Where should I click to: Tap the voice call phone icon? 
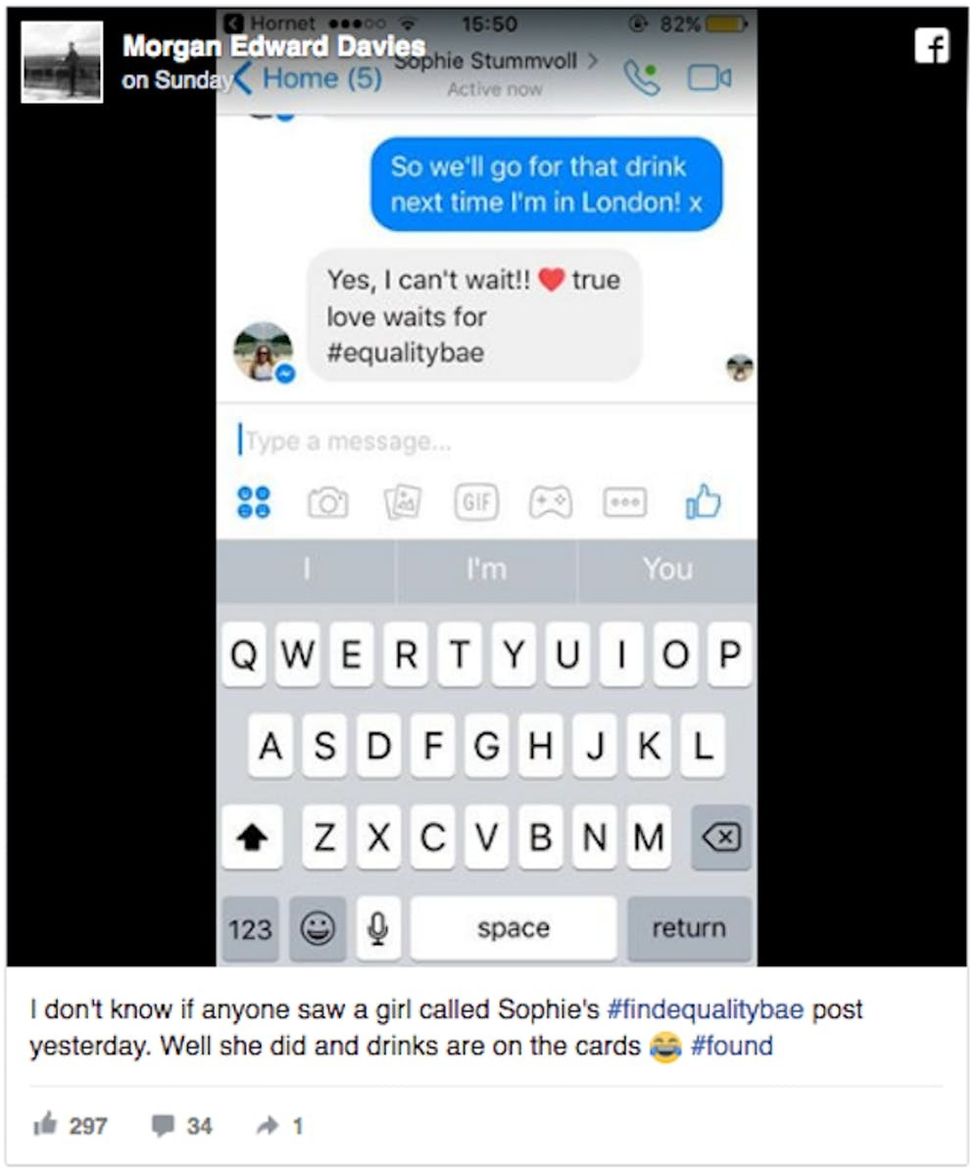(x=642, y=78)
